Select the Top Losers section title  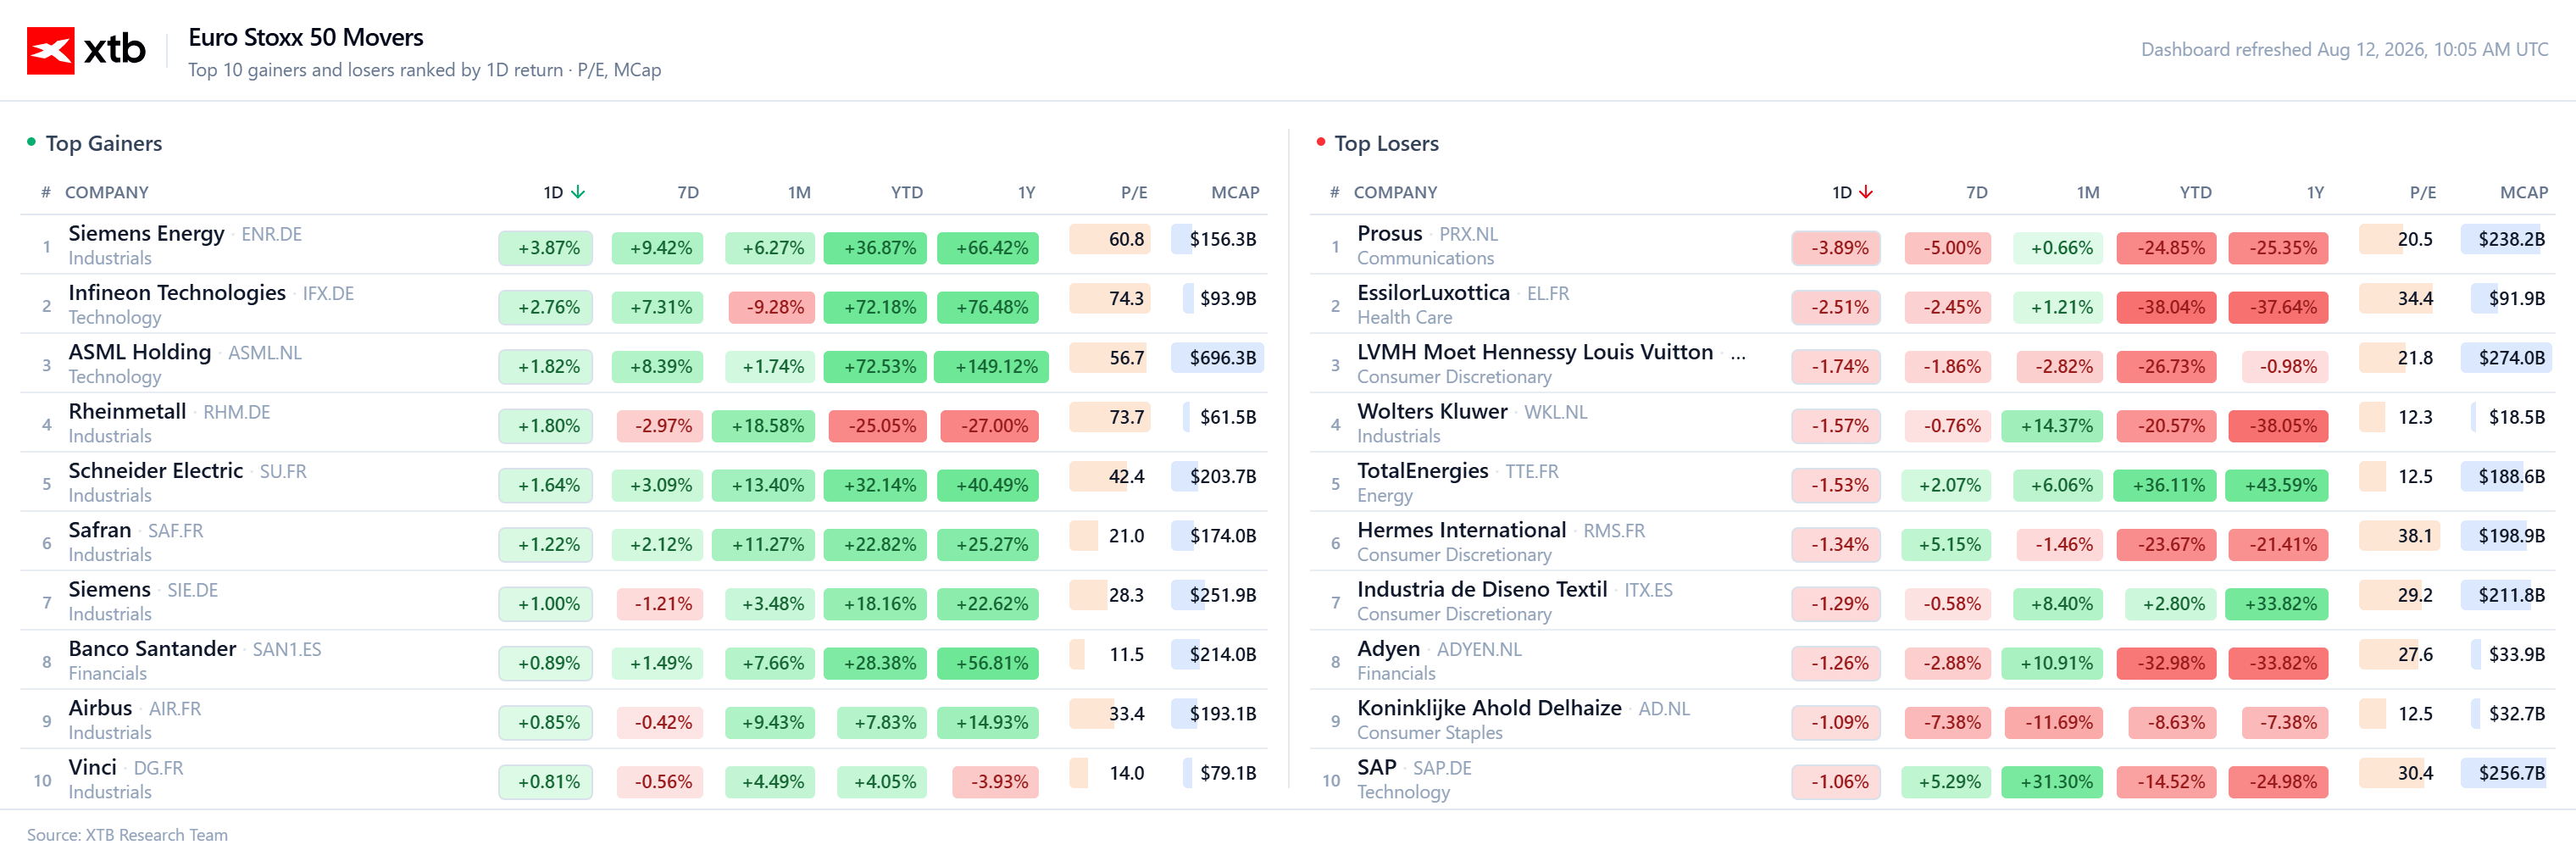point(1386,143)
